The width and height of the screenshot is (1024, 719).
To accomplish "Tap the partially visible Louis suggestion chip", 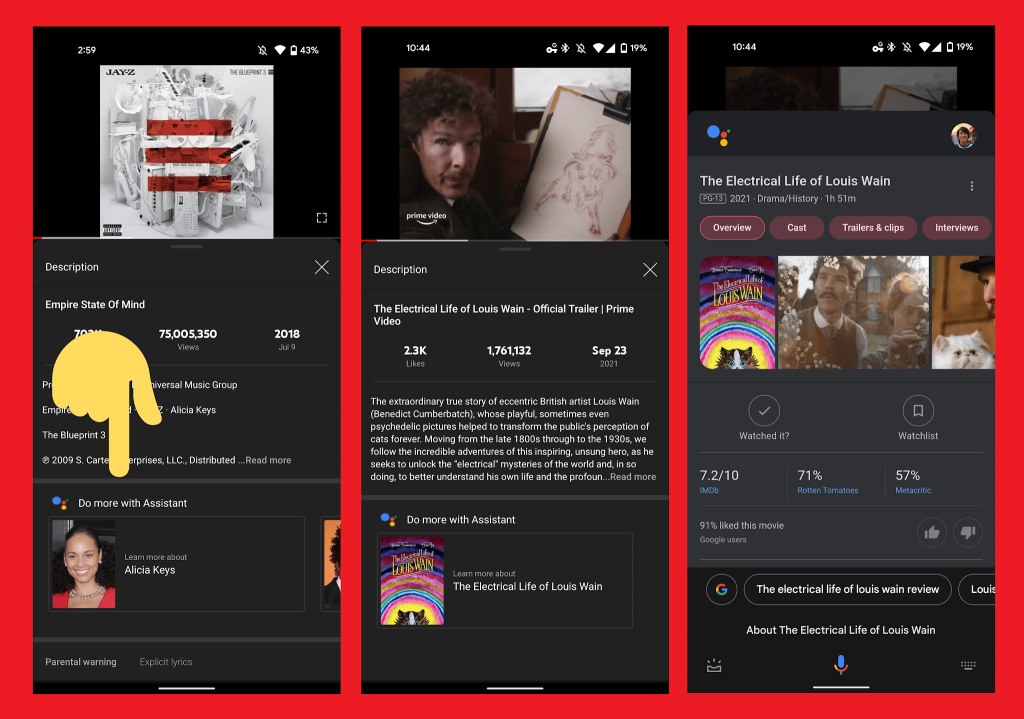I will [x=977, y=590].
